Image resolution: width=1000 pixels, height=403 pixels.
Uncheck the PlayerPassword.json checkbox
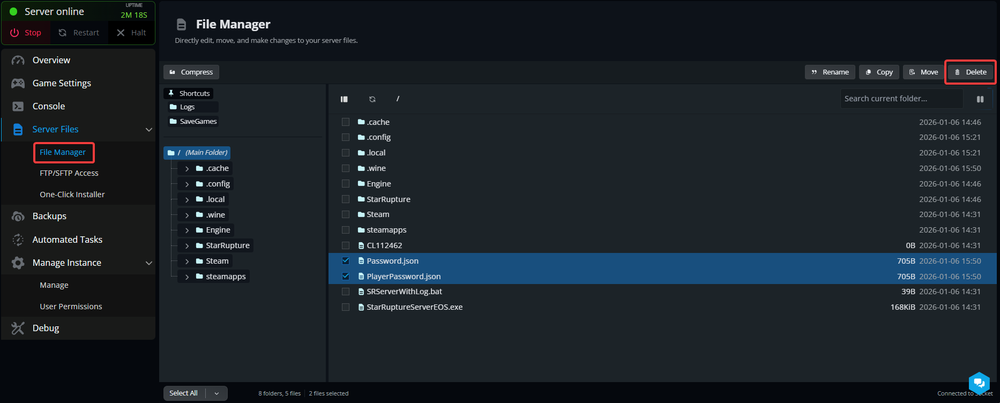coord(346,276)
